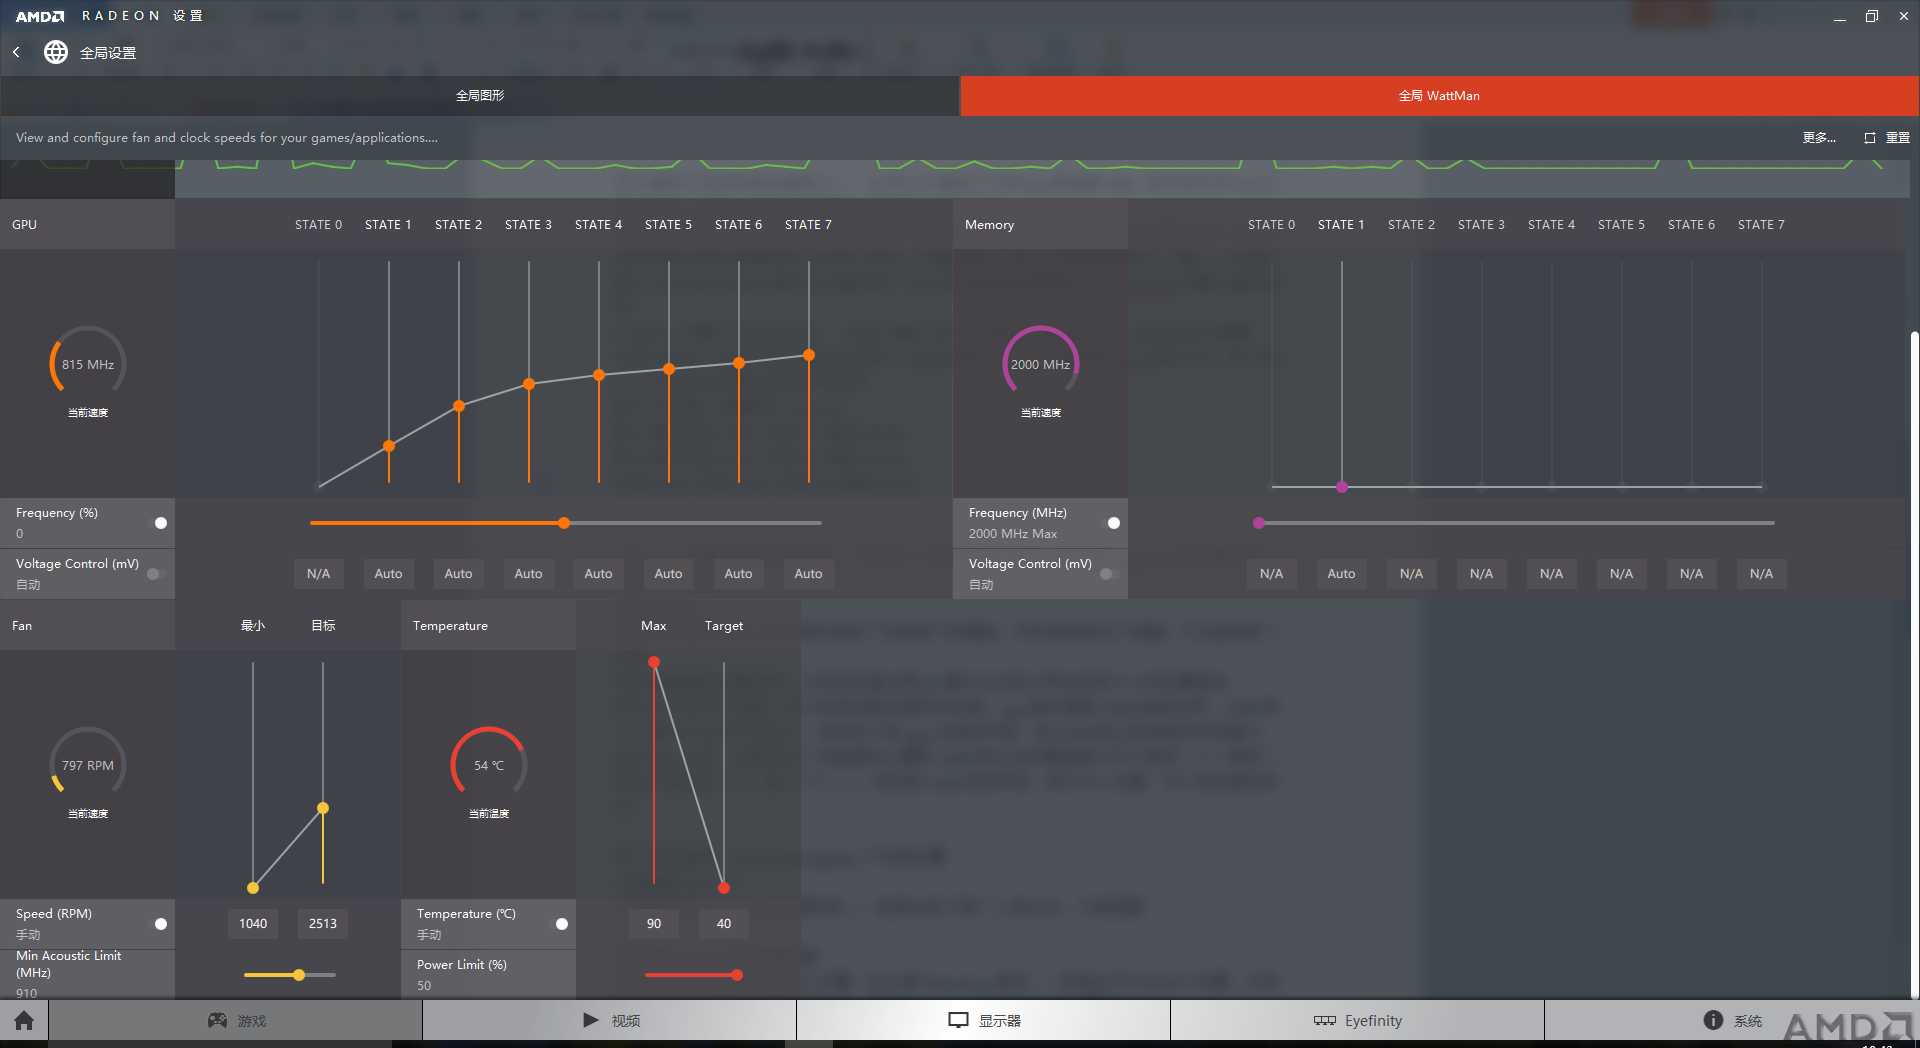Click the fan target speed field 2513
The image size is (1920, 1048).
tap(323, 924)
